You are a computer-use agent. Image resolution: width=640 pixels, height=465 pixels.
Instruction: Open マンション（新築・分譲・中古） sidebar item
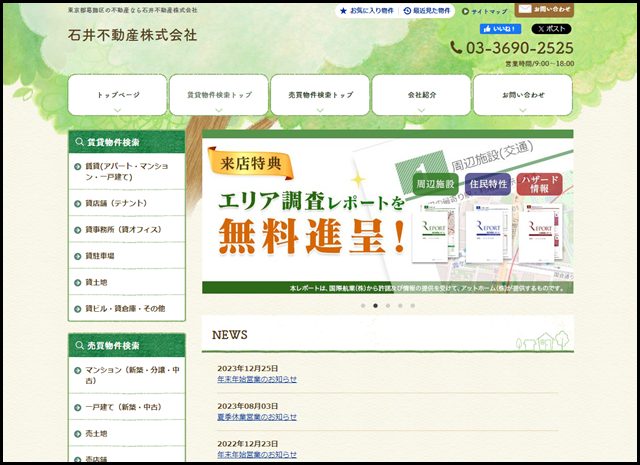[127, 375]
